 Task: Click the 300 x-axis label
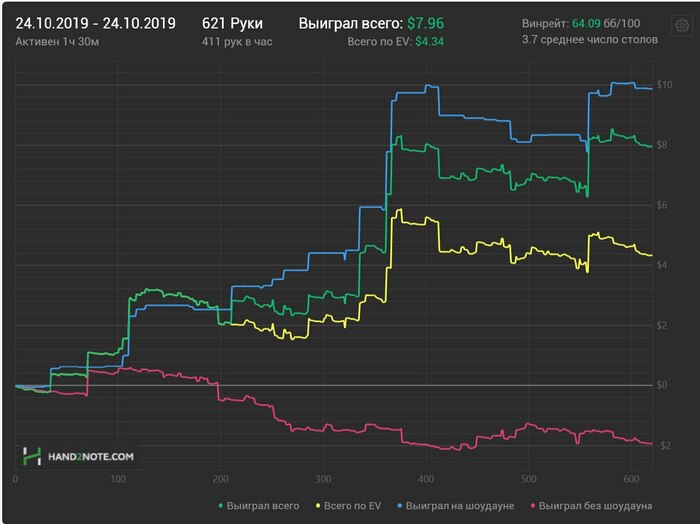323,479
